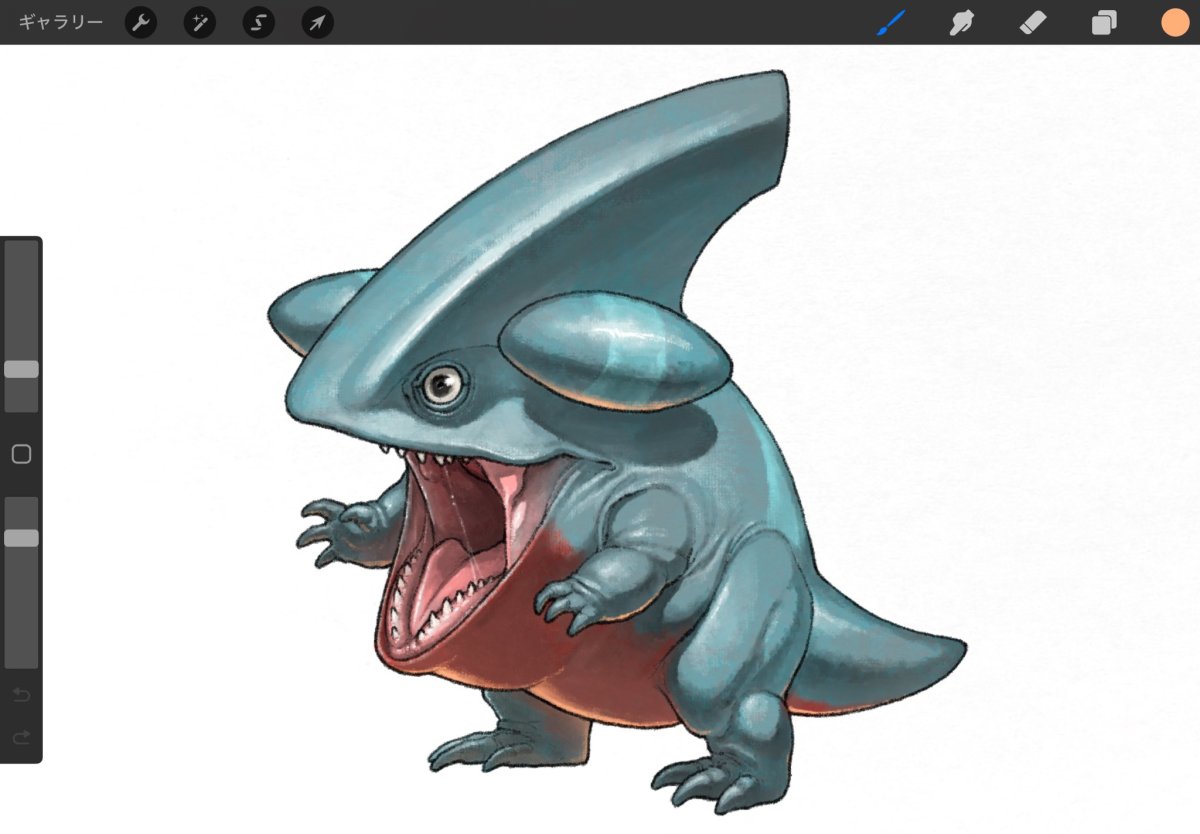Tap the creature's eye on the canvas

[x=438, y=384]
